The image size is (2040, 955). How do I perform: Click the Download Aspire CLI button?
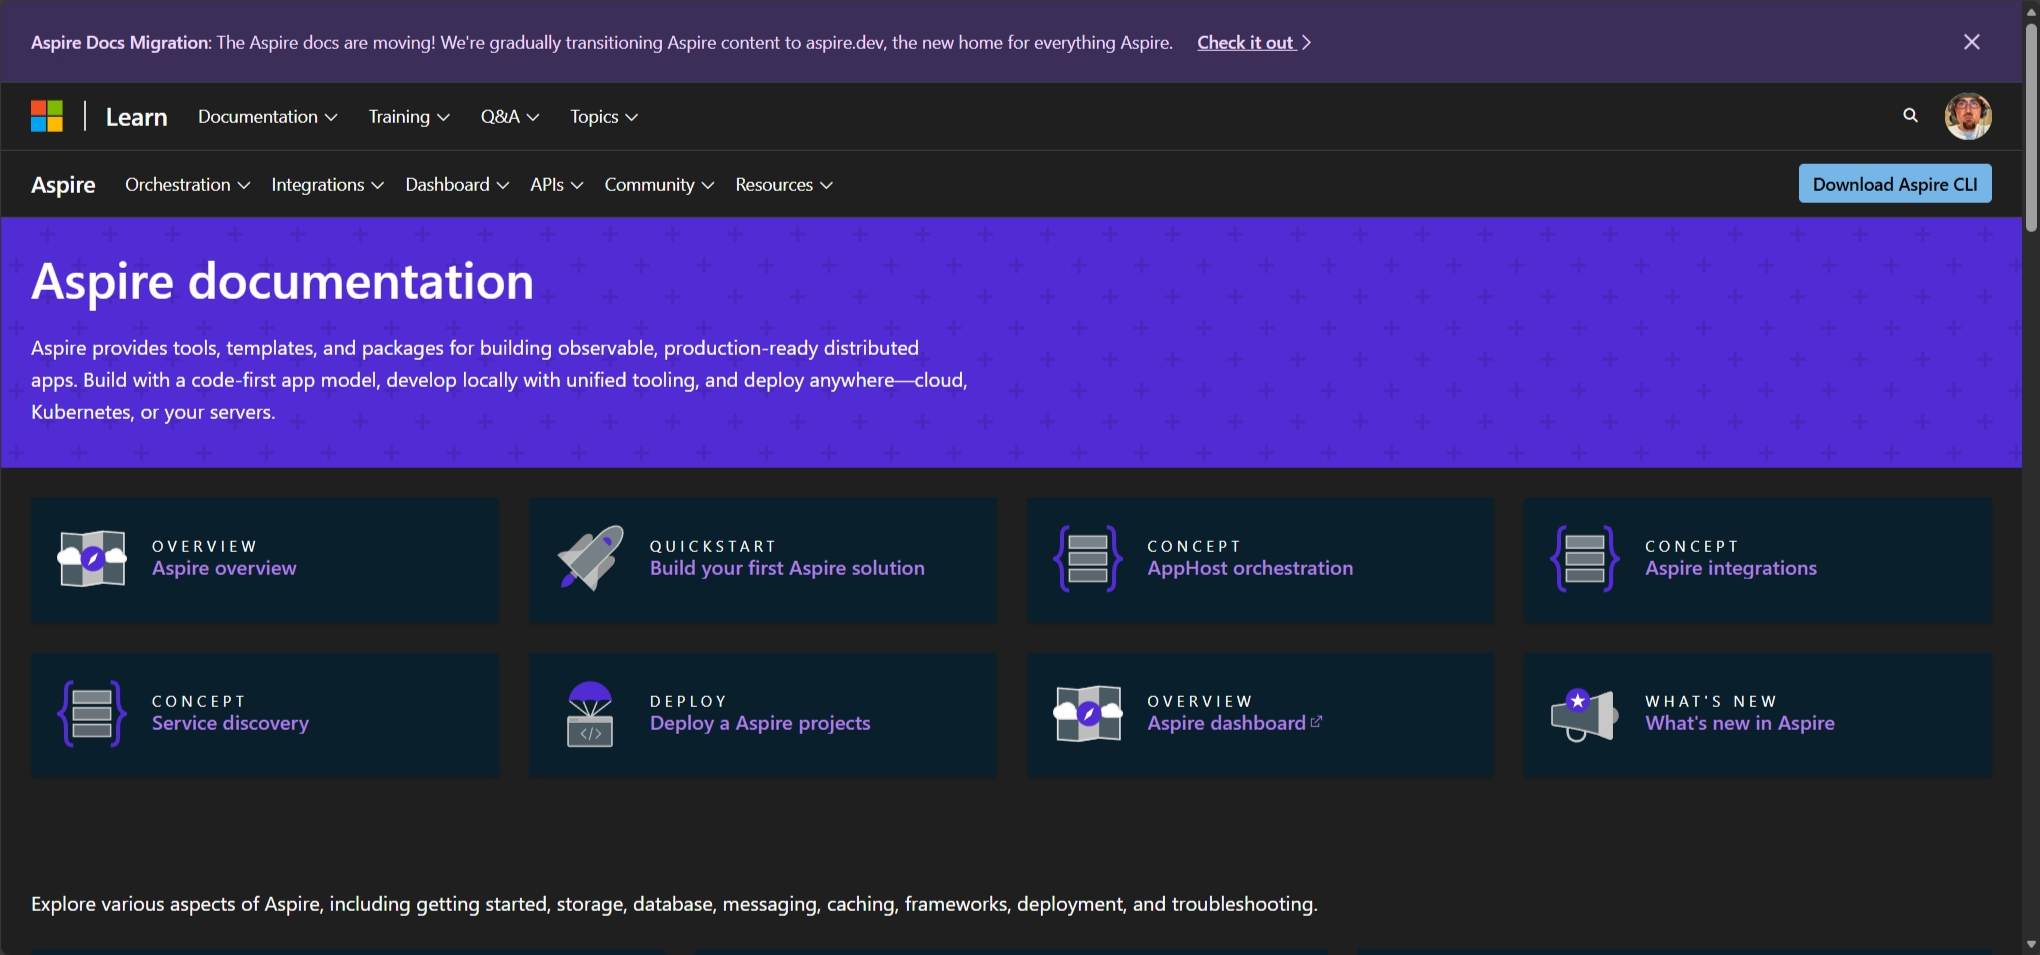coord(1894,183)
